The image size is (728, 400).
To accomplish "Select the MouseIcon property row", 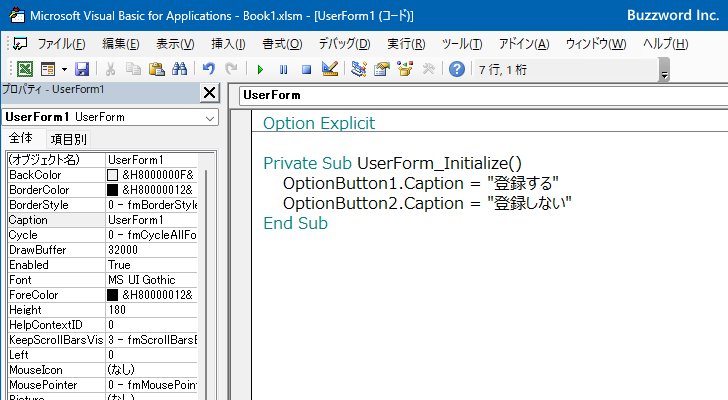I will click(x=103, y=370).
